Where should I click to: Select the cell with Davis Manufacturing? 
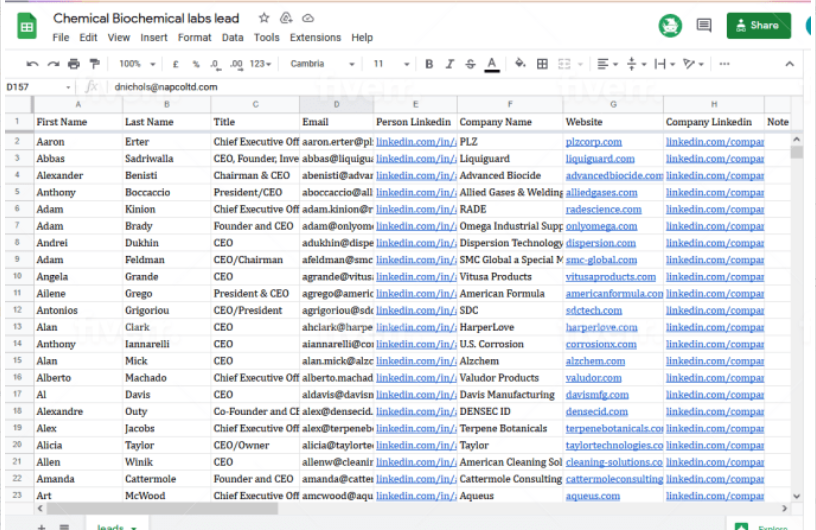coord(509,395)
